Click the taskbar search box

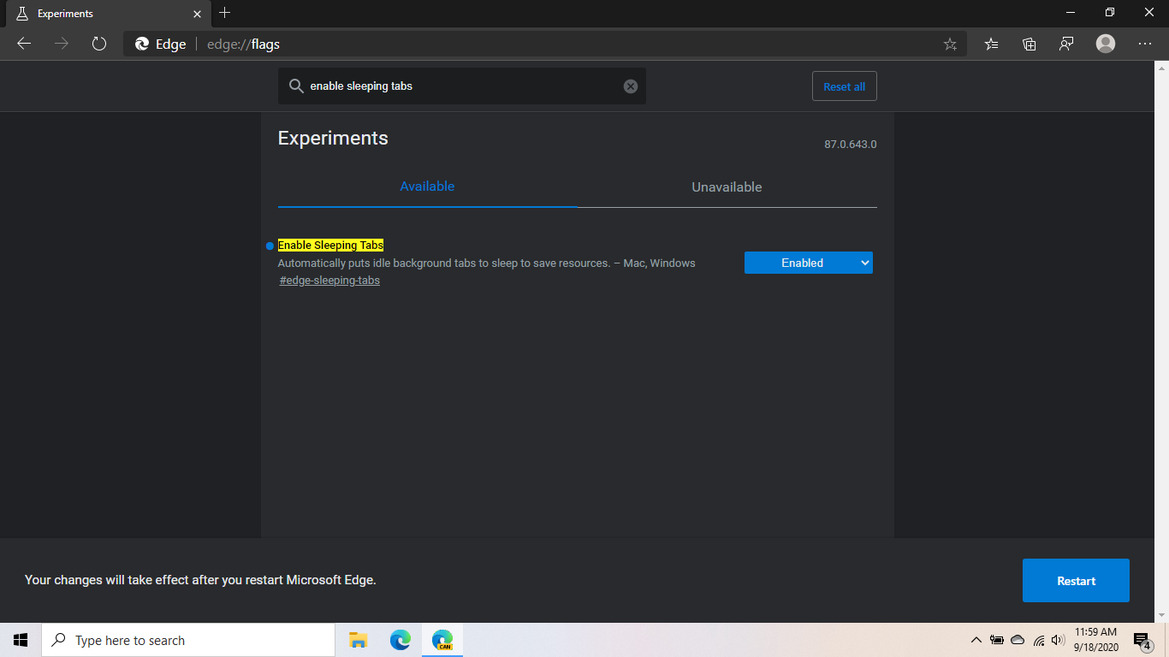click(x=188, y=640)
